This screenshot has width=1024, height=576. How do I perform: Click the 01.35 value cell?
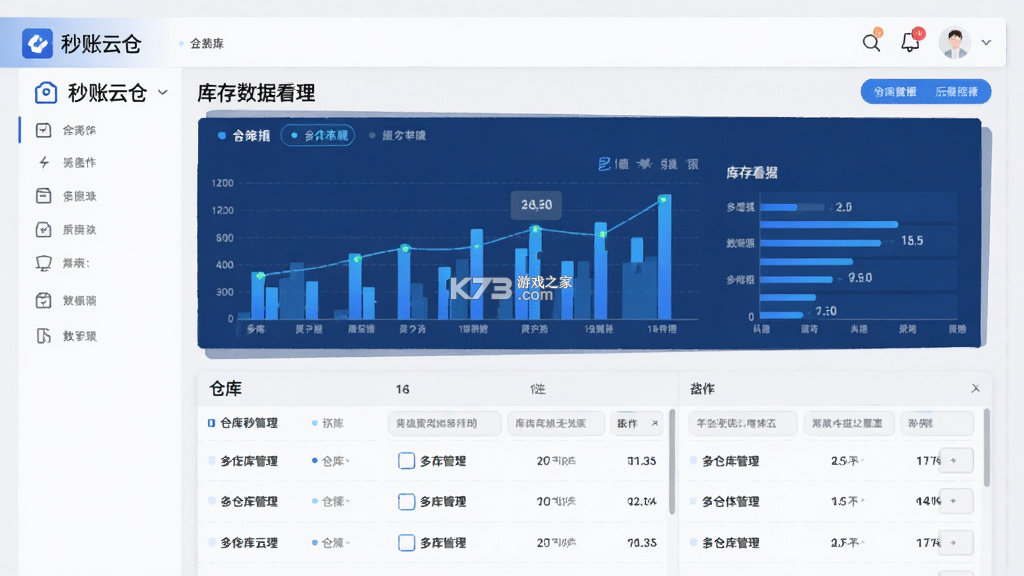point(641,461)
